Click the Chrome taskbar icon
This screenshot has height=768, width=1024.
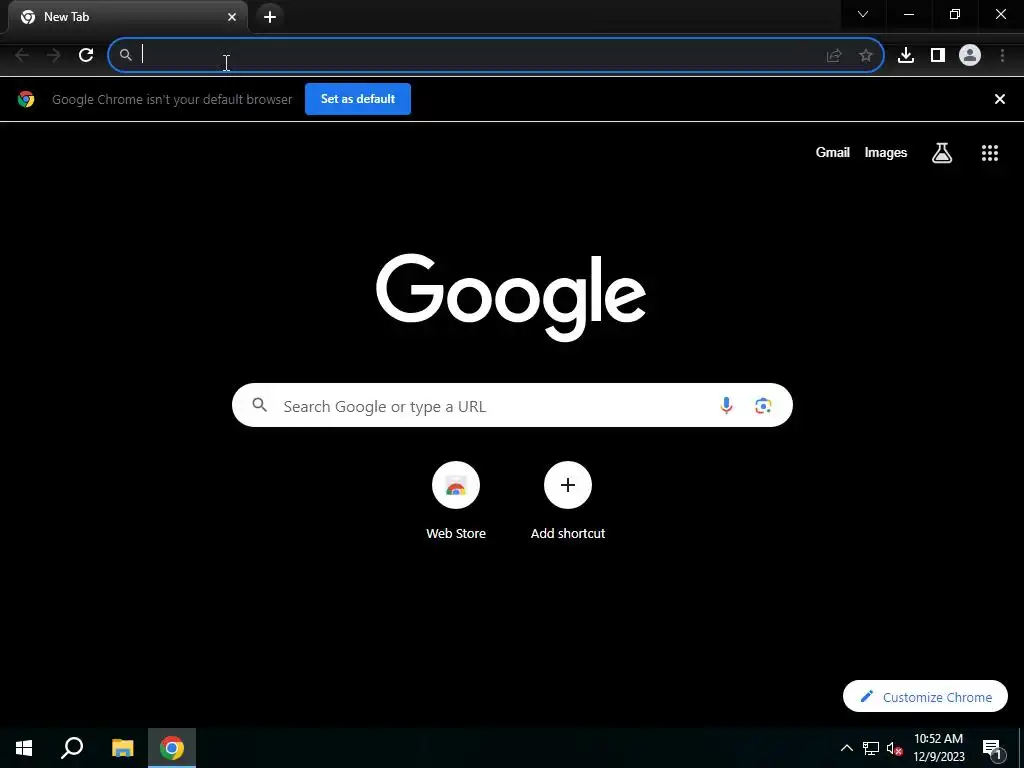click(172, 748)
